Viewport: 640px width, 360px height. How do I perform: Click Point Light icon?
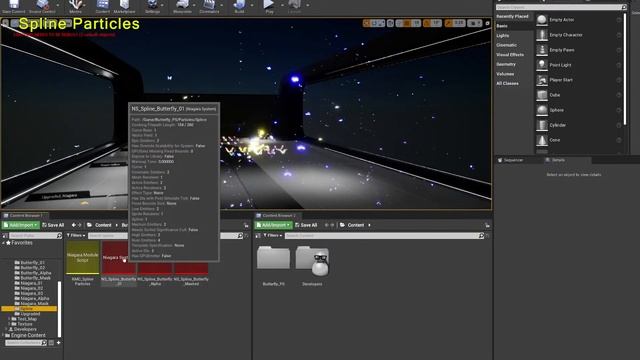(x=542, y=65)
